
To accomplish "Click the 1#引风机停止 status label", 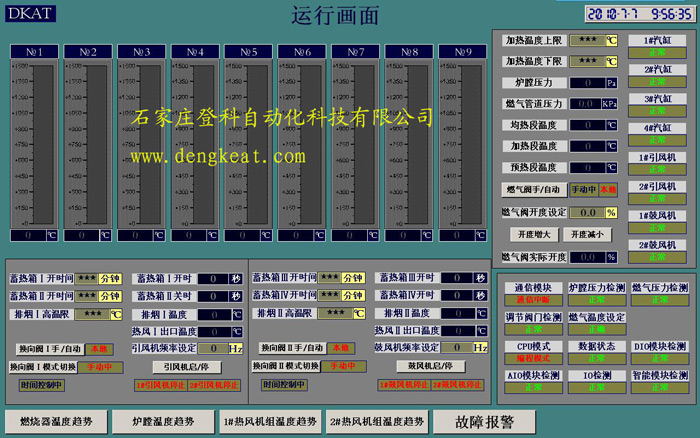I will 161,385.
